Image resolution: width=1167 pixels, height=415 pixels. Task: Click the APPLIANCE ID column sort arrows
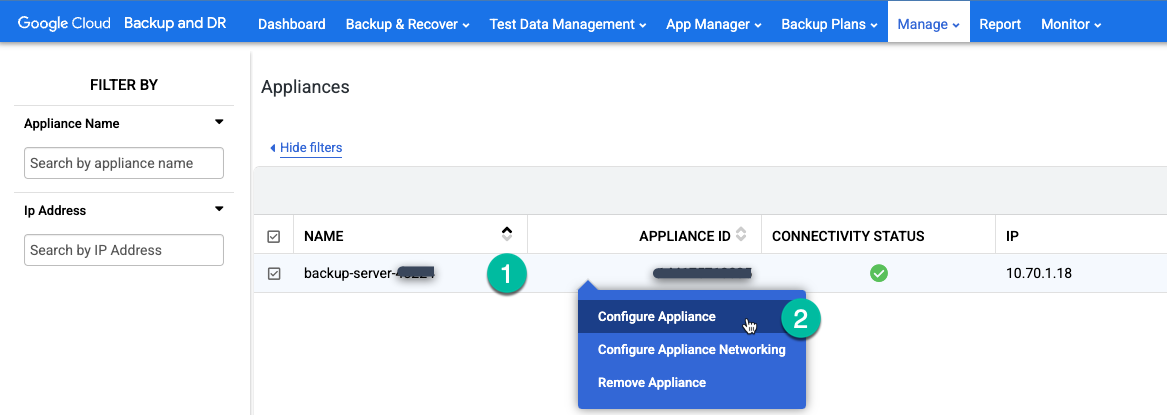tap(741, 236)
